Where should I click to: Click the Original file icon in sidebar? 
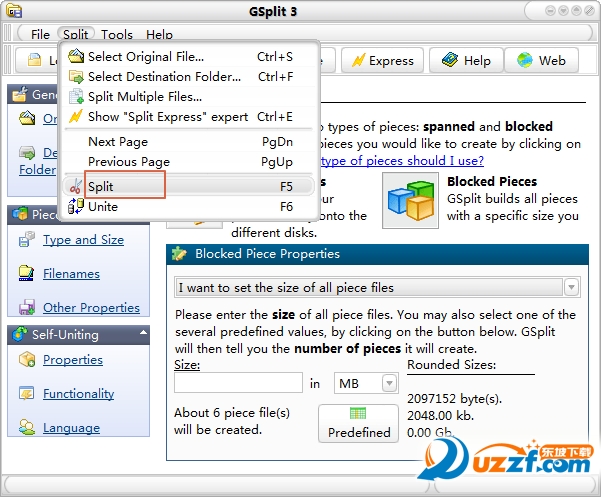(27, 118)
